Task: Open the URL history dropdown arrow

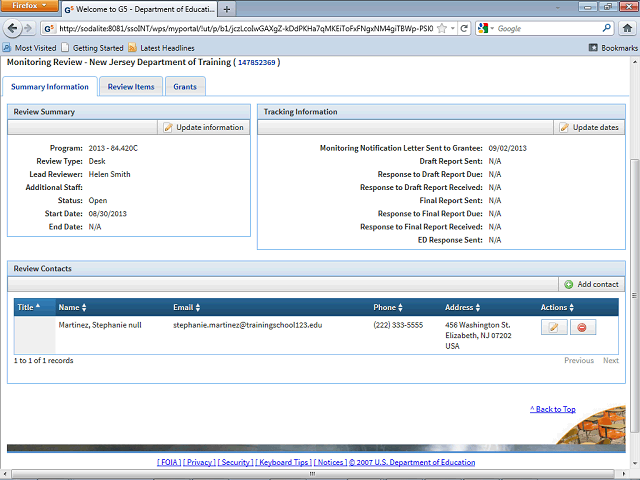Action: tap(453, 28)
